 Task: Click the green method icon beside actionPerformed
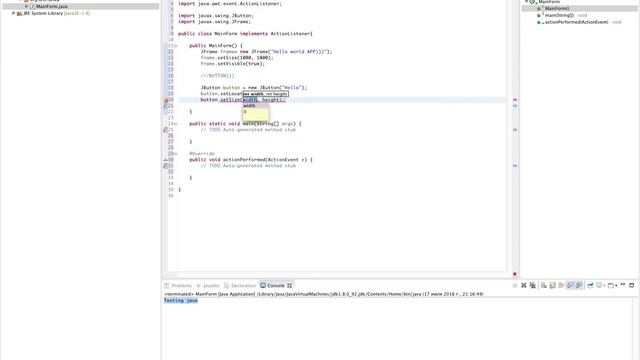point(539,22)
